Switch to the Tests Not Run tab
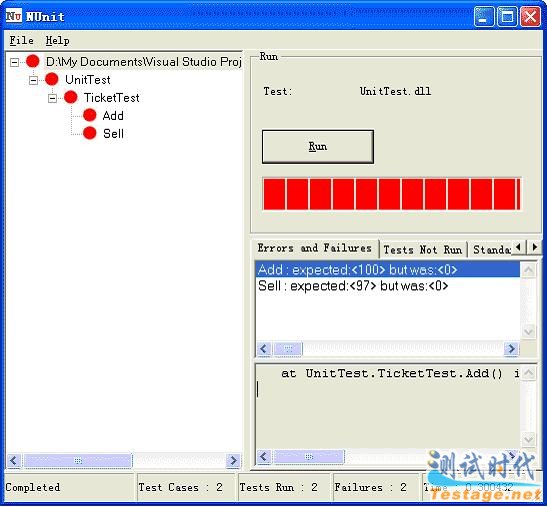The width and height of the screenshot is (547, 507). [x=423, y=249]
